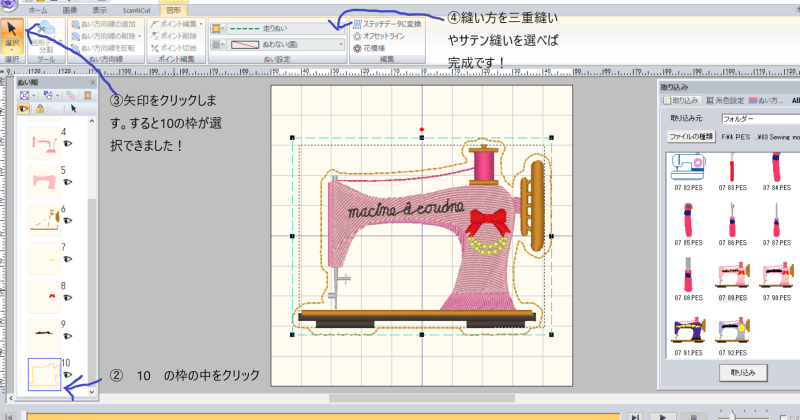The image size is (800, 420).
Task: Click the shape data split scissors tool
Action: tap(46, 38)
